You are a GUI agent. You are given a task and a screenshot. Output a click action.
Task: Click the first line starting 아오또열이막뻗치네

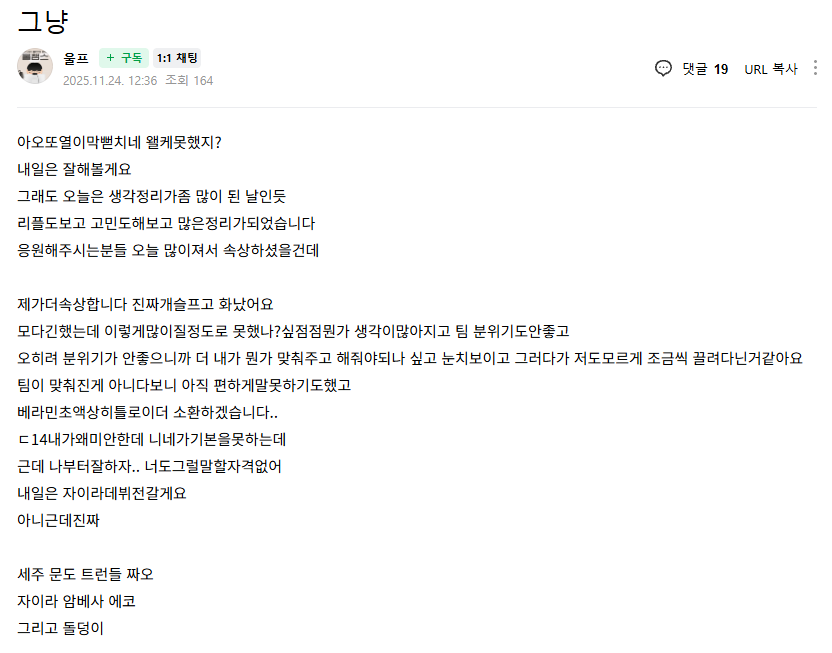(x=119, y=142)
